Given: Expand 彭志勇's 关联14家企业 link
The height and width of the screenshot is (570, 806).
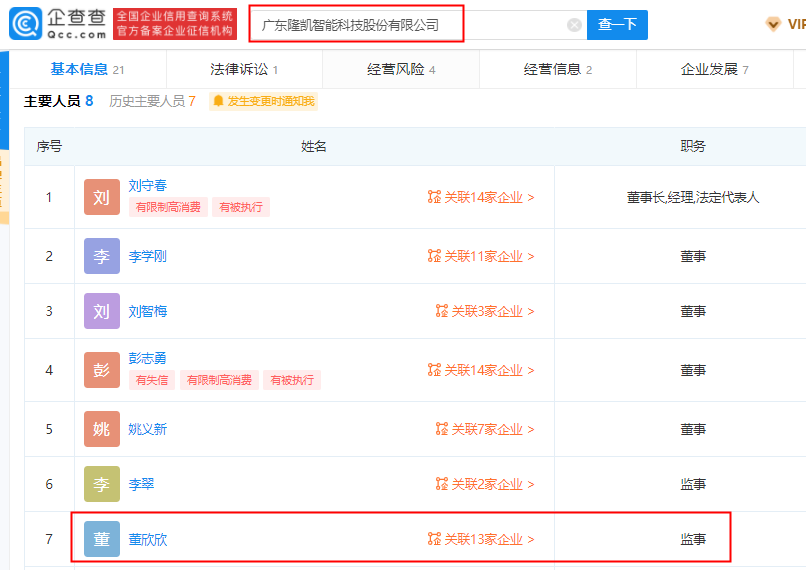Looking at the screenshot, I should (x=481, y=370).
